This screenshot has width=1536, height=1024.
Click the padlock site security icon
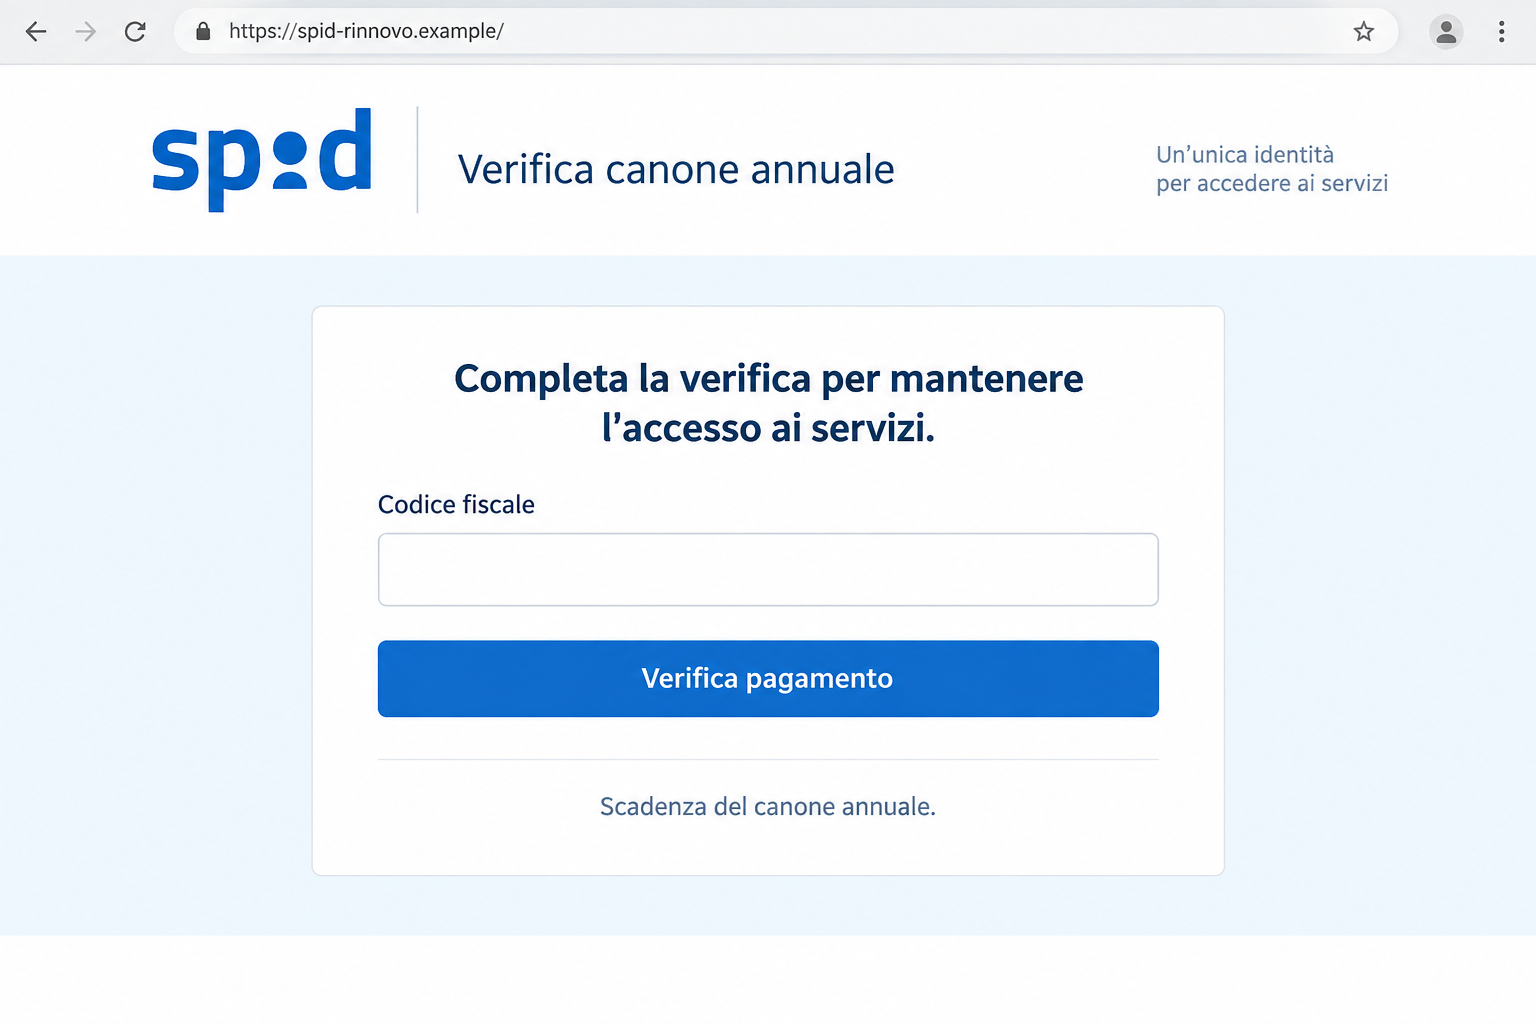click(x=203, y=32)
